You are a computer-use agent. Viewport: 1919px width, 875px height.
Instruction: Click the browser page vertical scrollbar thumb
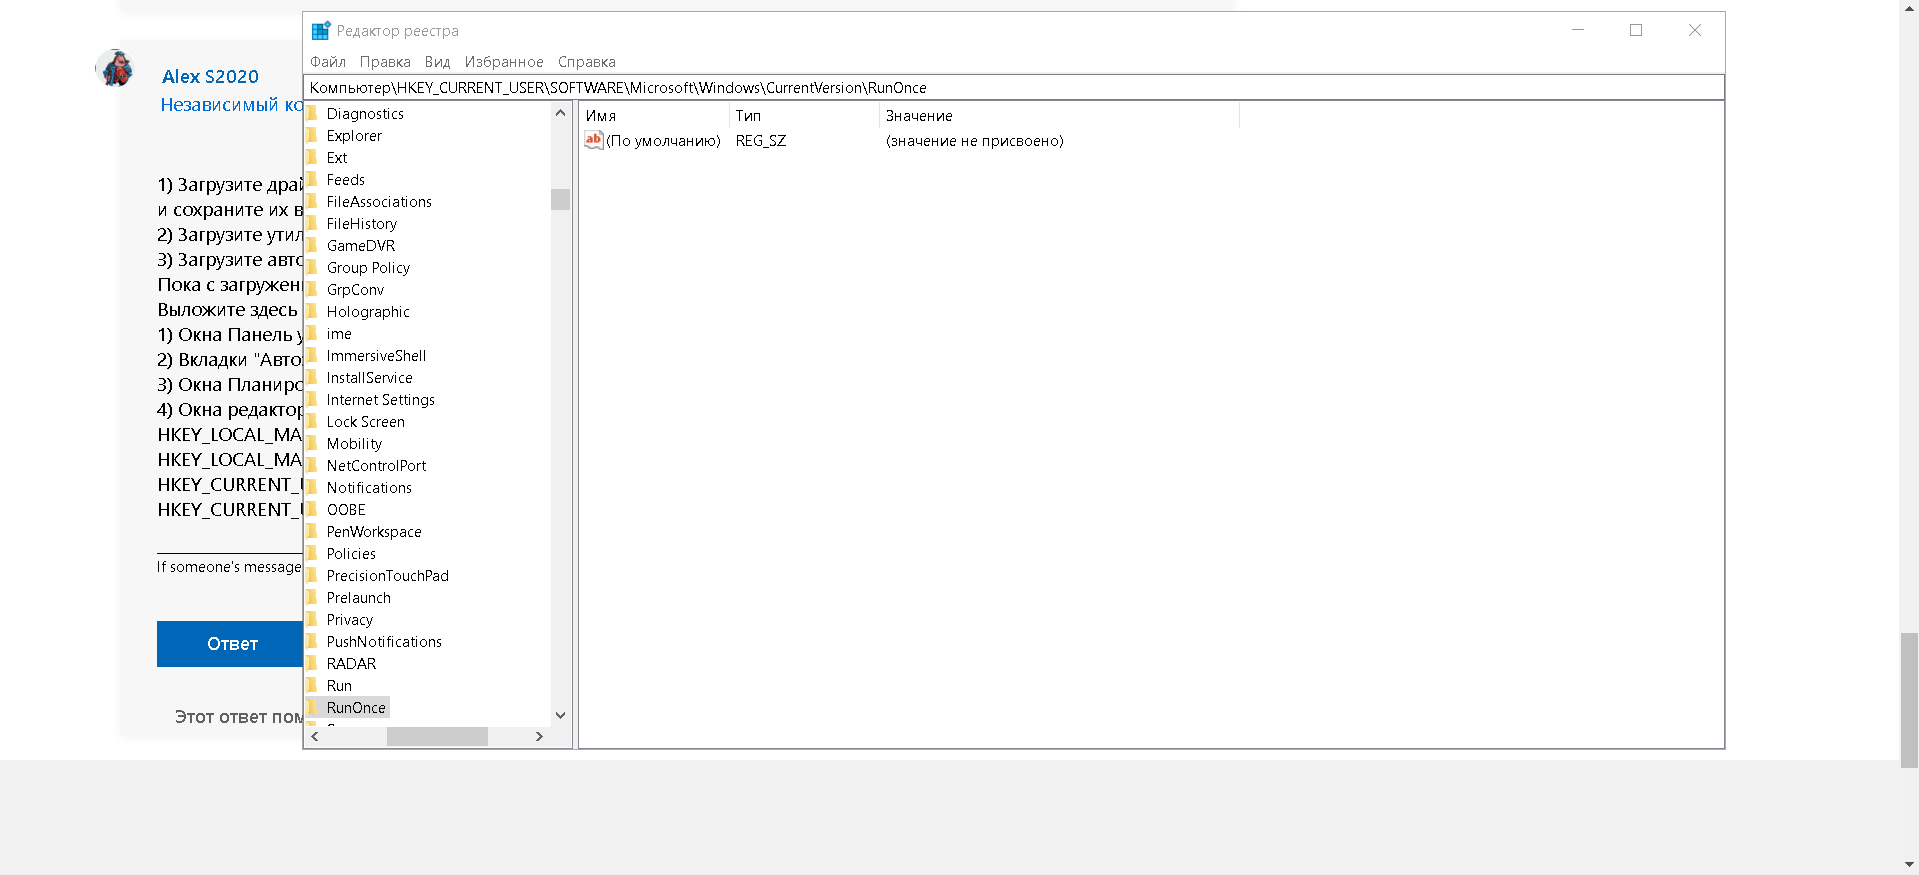pyautogui.click(x=1909, y=700)
